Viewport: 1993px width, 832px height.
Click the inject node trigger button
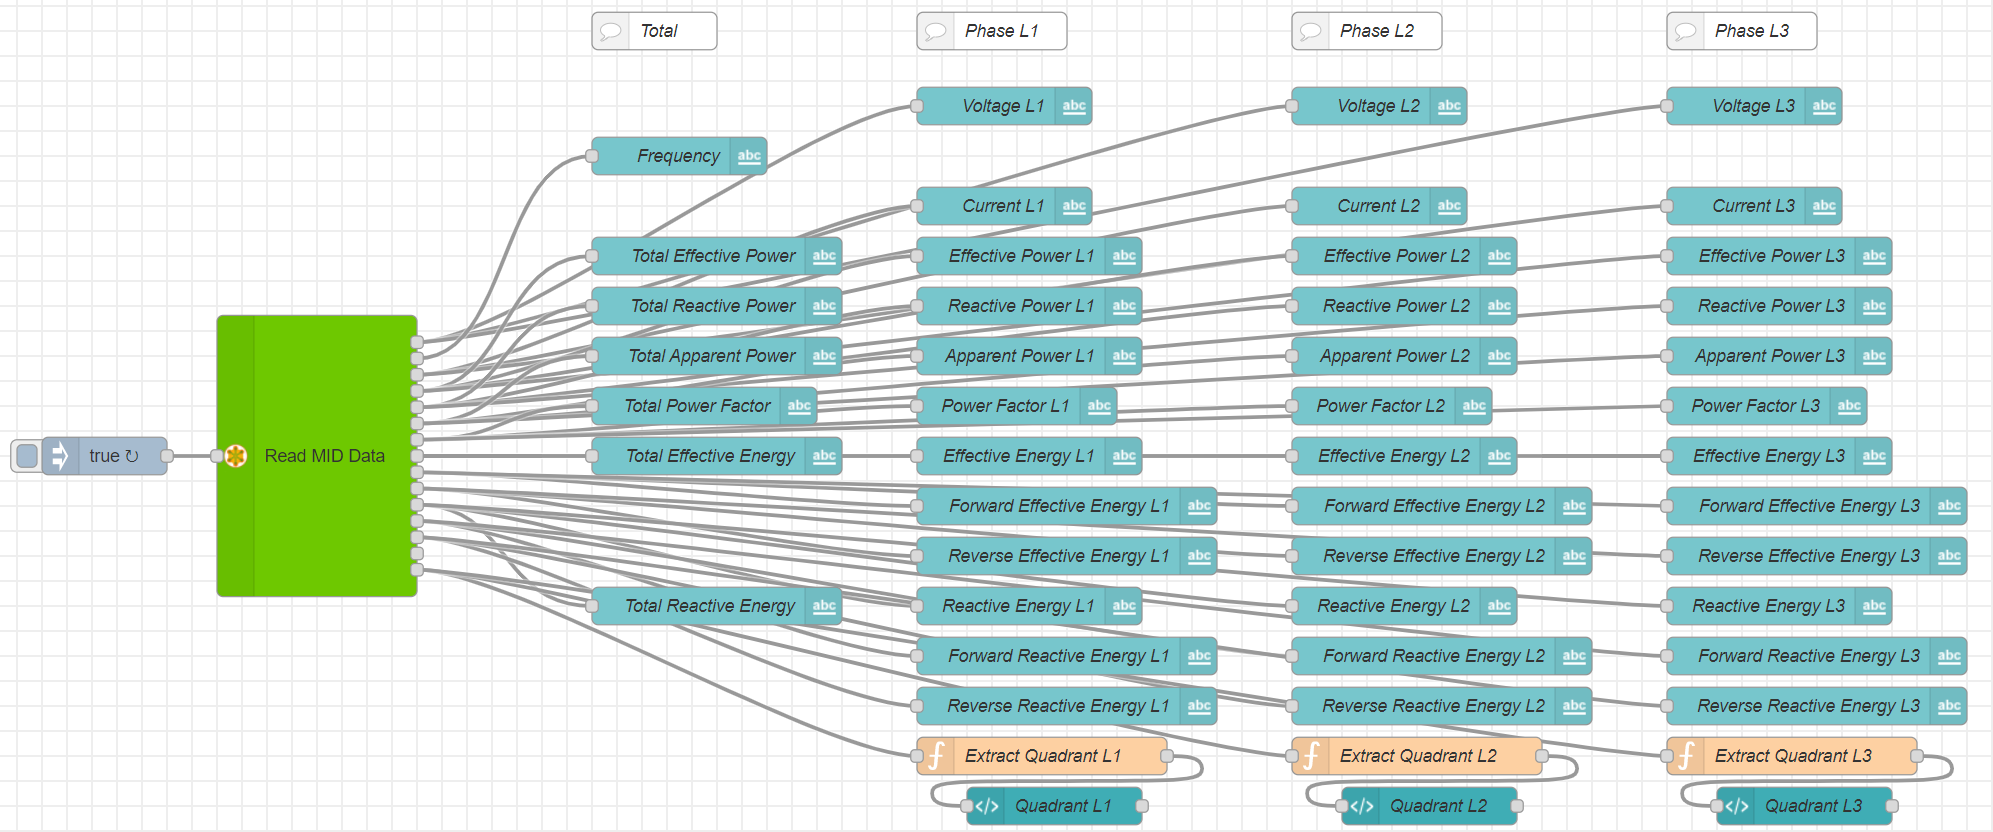point(27,456)
